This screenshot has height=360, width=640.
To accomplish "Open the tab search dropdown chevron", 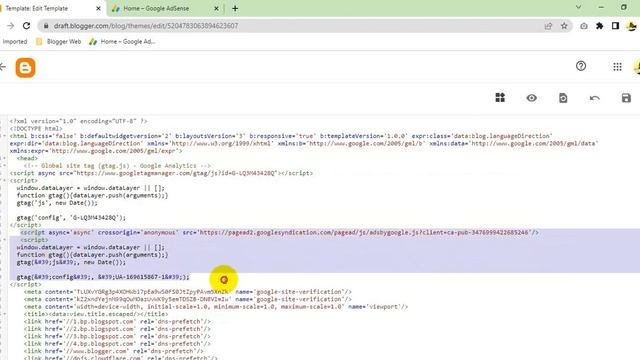I will [x=578, y=7].
